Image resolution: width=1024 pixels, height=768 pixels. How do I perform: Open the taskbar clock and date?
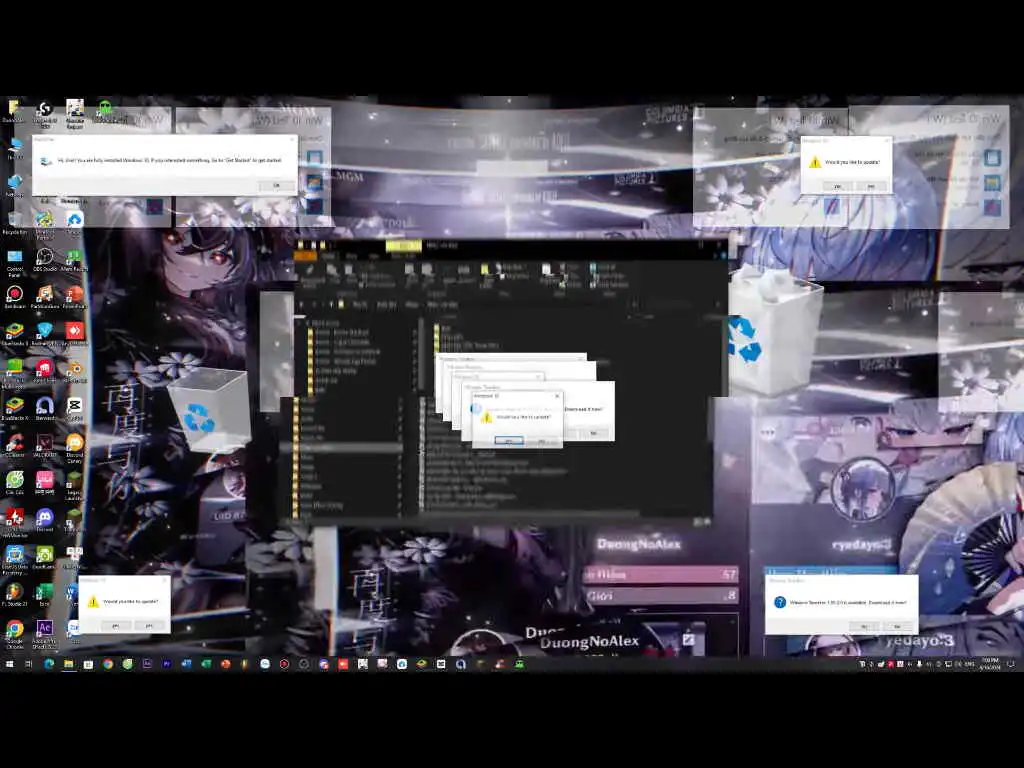[989, 664]
